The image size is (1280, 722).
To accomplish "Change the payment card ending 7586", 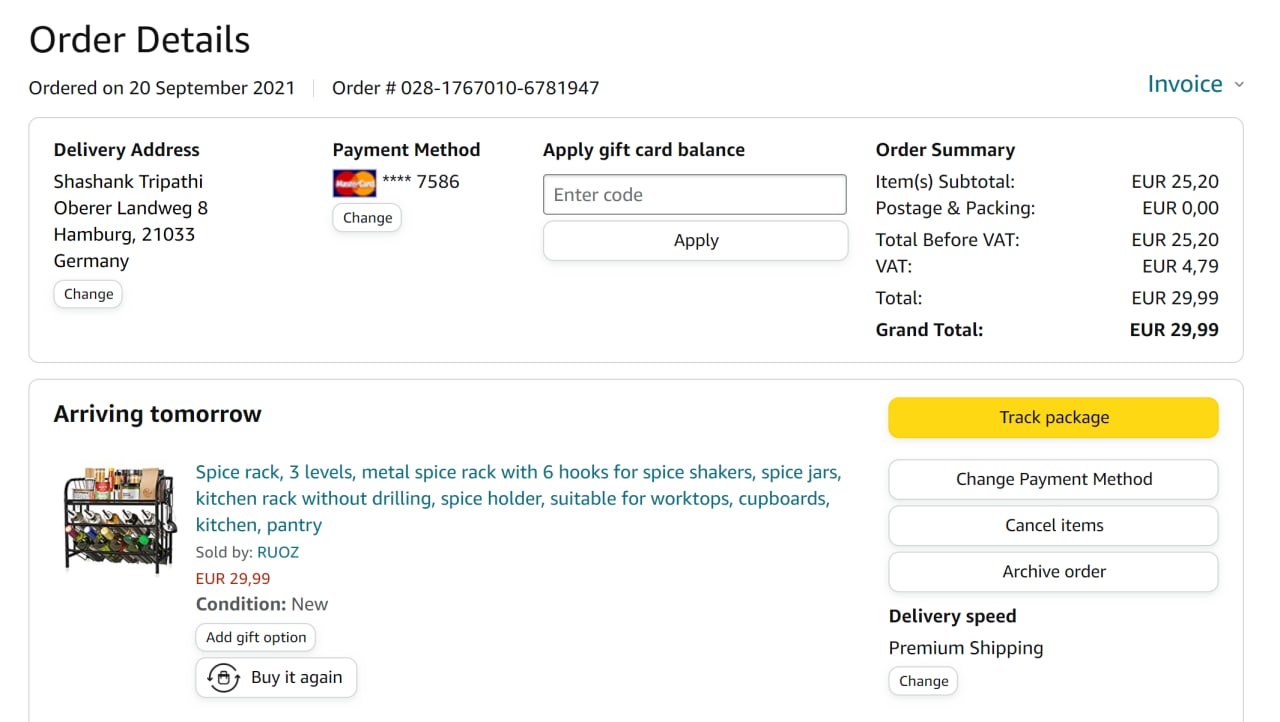I will pos(367,218).
